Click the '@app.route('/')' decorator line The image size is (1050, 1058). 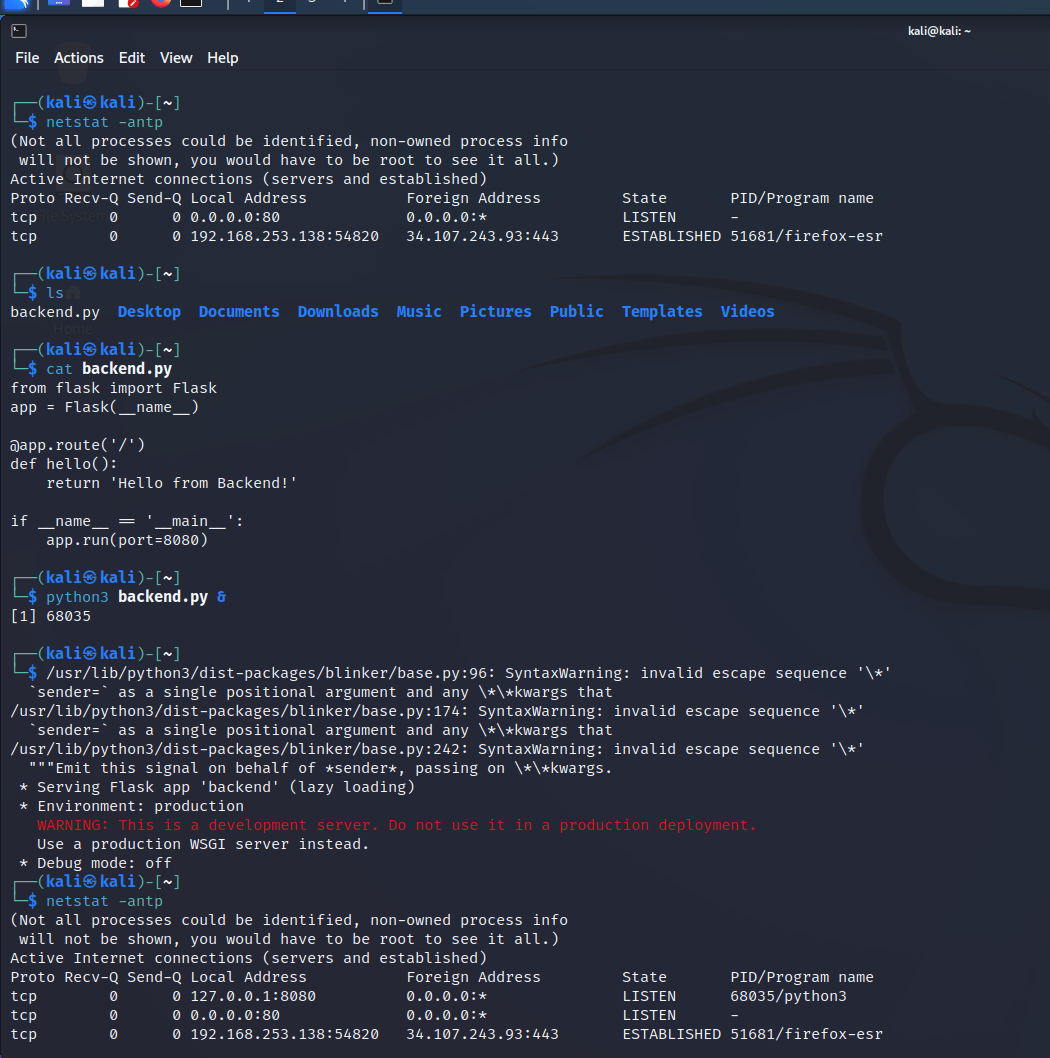point(78,445)
